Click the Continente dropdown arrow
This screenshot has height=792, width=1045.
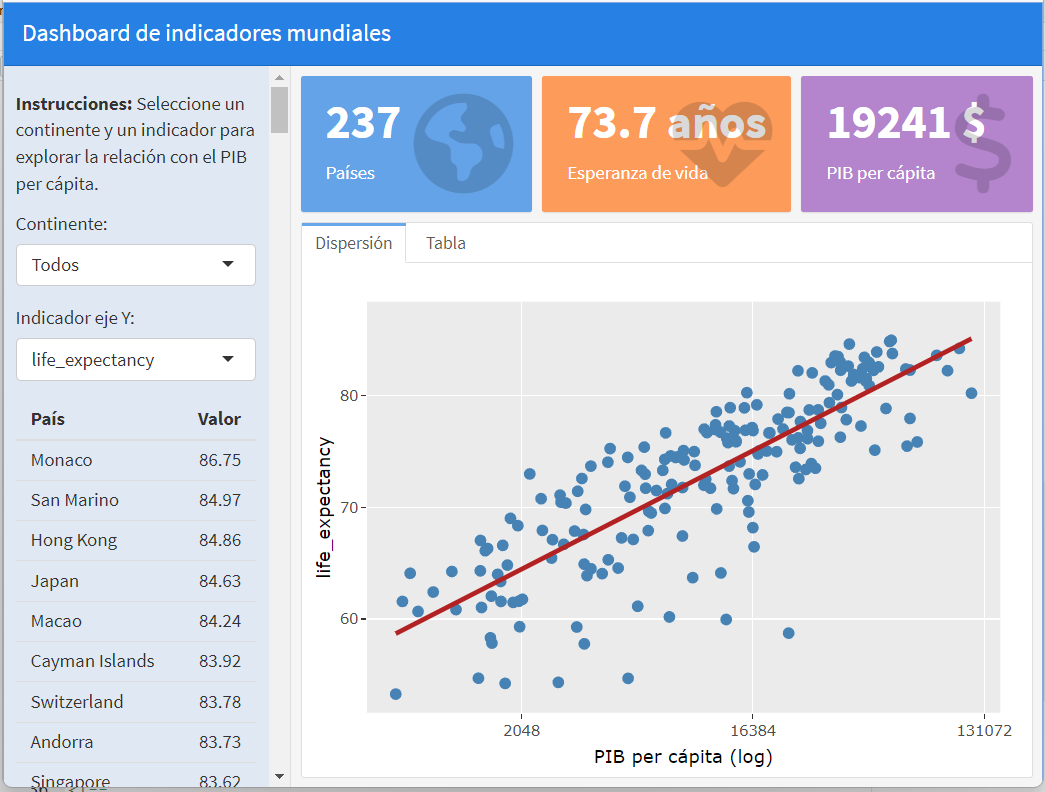[228, 264]
